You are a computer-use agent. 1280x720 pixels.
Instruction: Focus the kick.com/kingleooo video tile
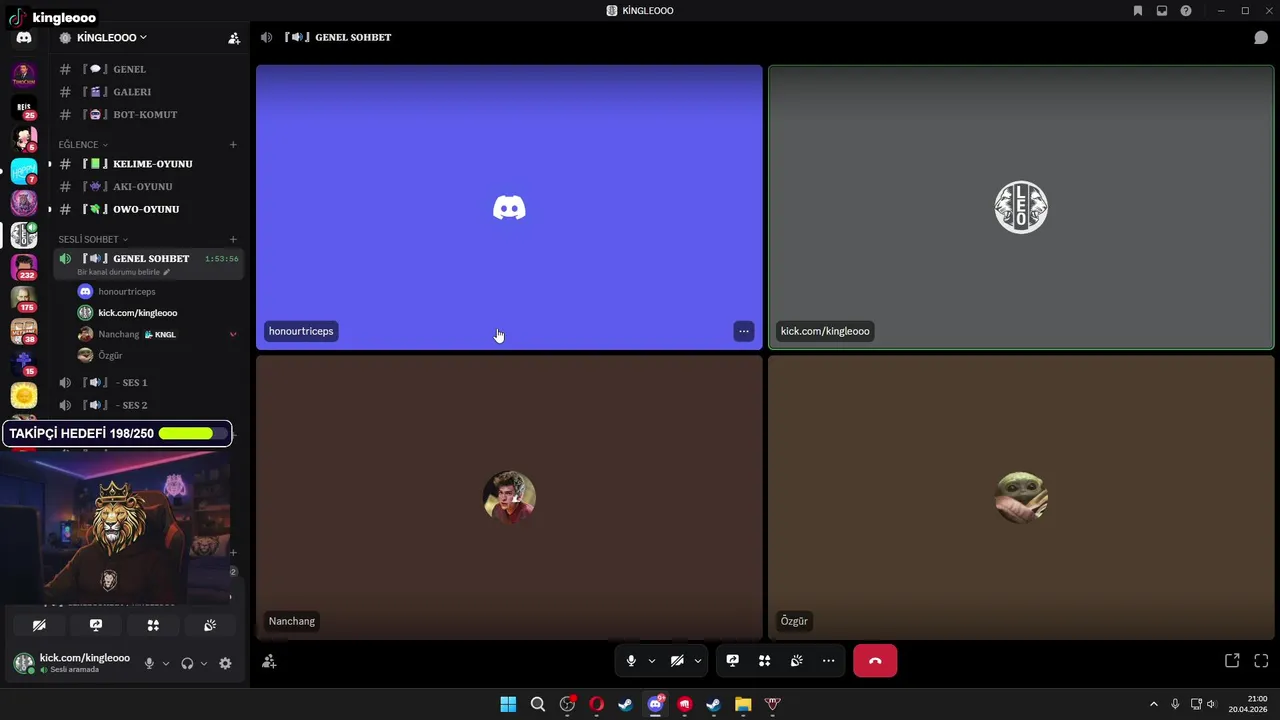click(x=1021, y=208)
